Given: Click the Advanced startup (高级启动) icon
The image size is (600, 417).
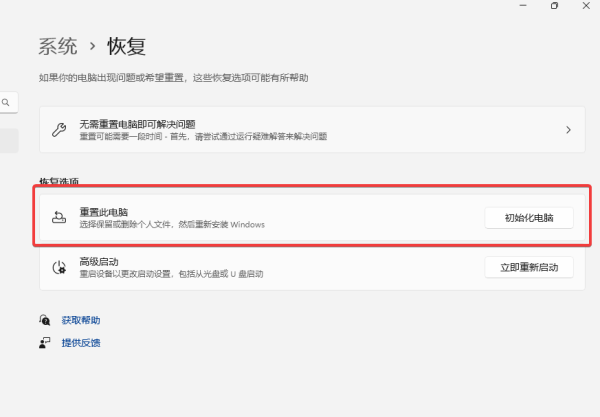Looking at the screenshot, I should [59, 266].
